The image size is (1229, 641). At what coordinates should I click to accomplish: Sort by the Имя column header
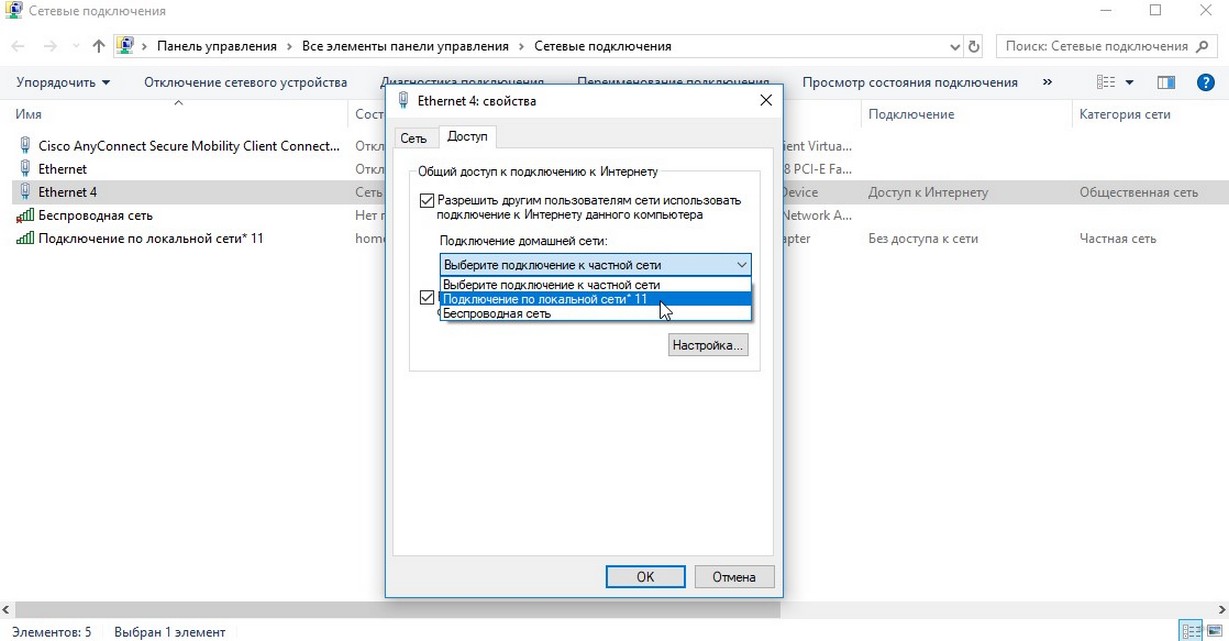coord(29,114)
